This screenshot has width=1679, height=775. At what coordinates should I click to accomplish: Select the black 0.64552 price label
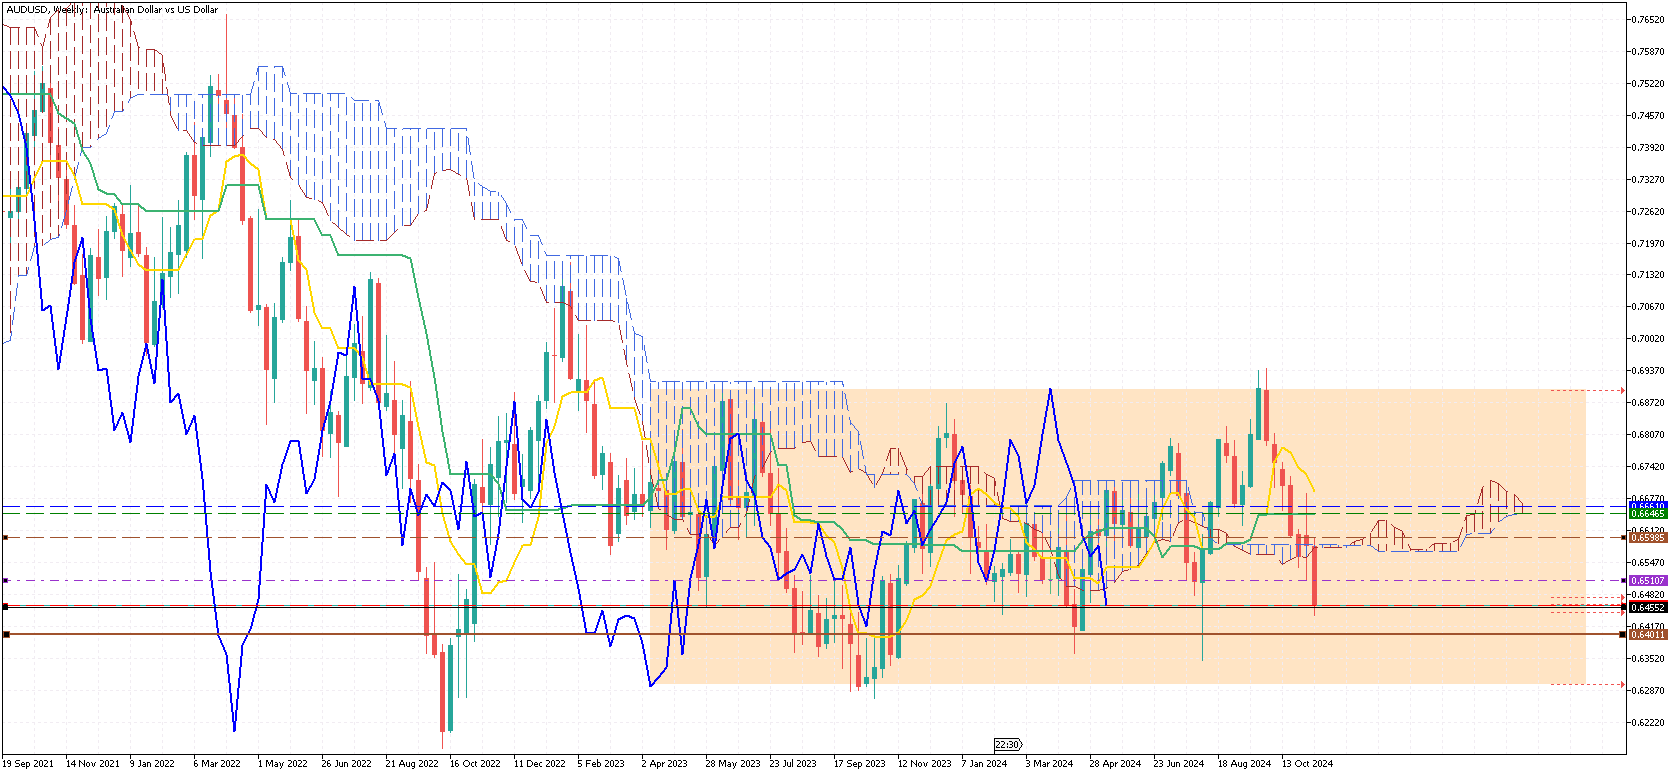click(1648, 607)
